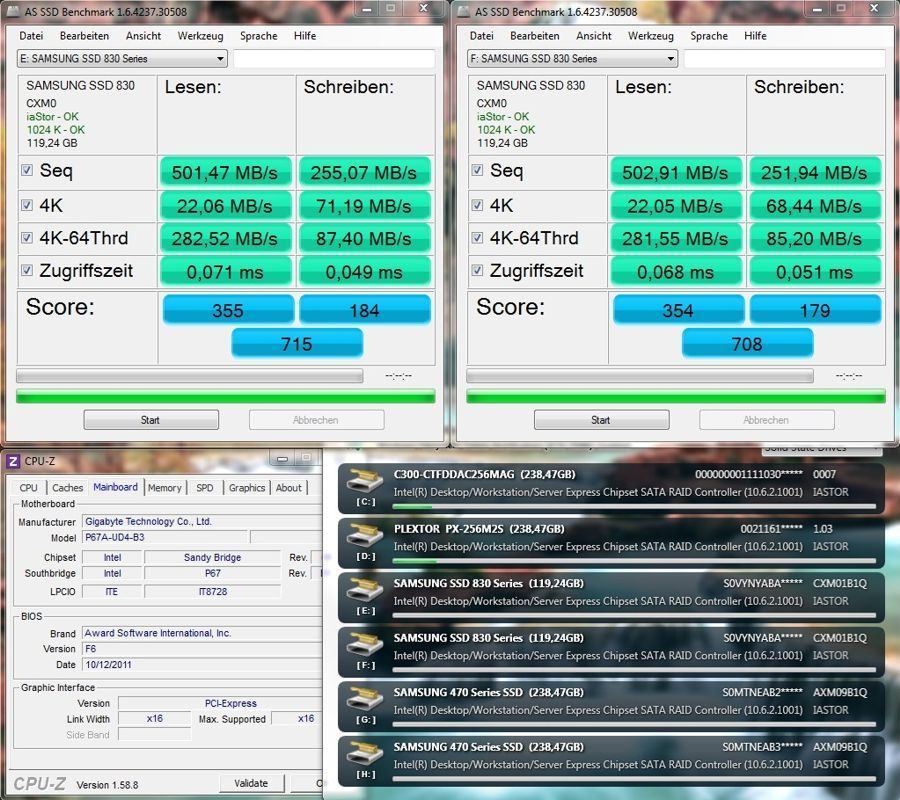Click green progress bar in F: drive window

676,396
